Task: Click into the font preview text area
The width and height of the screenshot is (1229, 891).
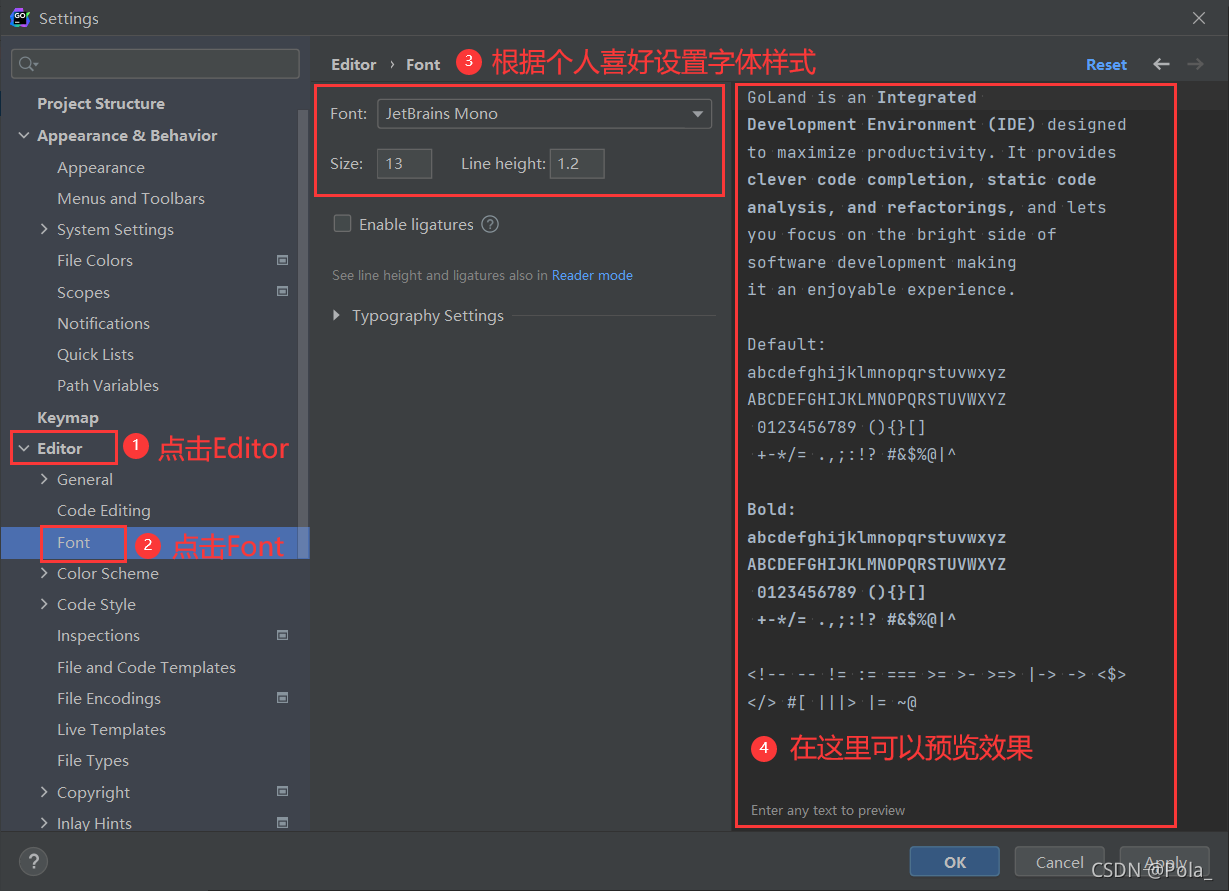Action: click(x=955, y=455)
